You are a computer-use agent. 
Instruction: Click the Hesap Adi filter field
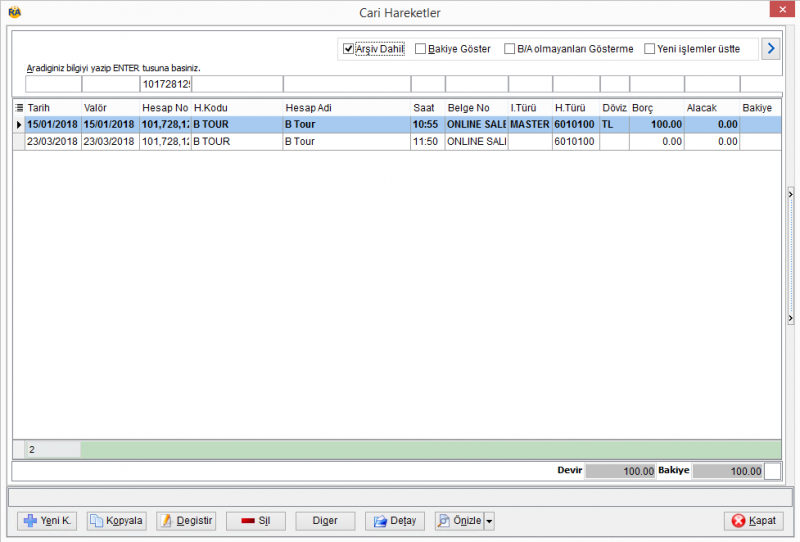(347, 84)
